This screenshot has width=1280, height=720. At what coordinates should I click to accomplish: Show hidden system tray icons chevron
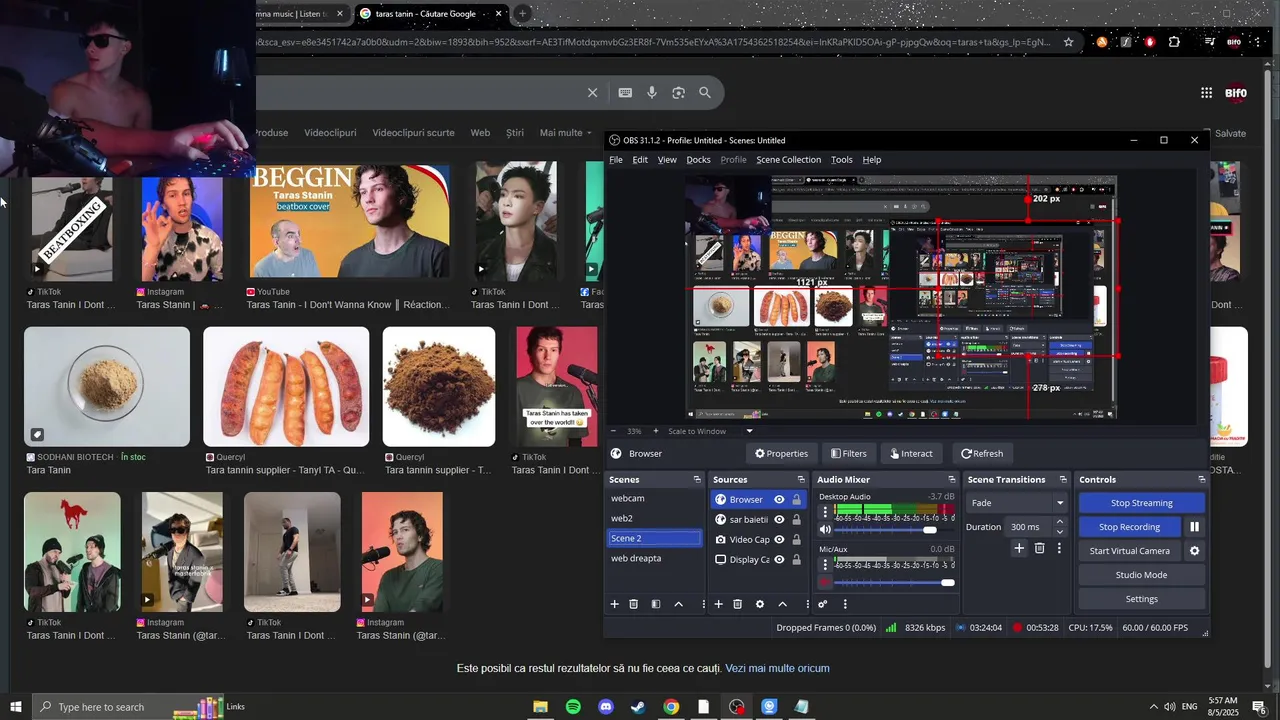1153,707
